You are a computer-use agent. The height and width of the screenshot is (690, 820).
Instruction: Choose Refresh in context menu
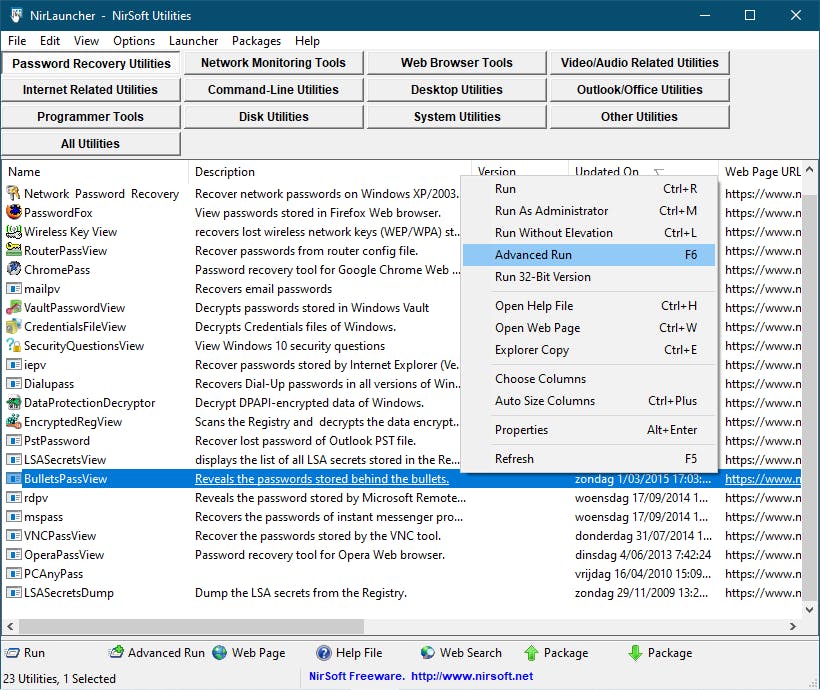pyautogui.click(x=589, y=459)
